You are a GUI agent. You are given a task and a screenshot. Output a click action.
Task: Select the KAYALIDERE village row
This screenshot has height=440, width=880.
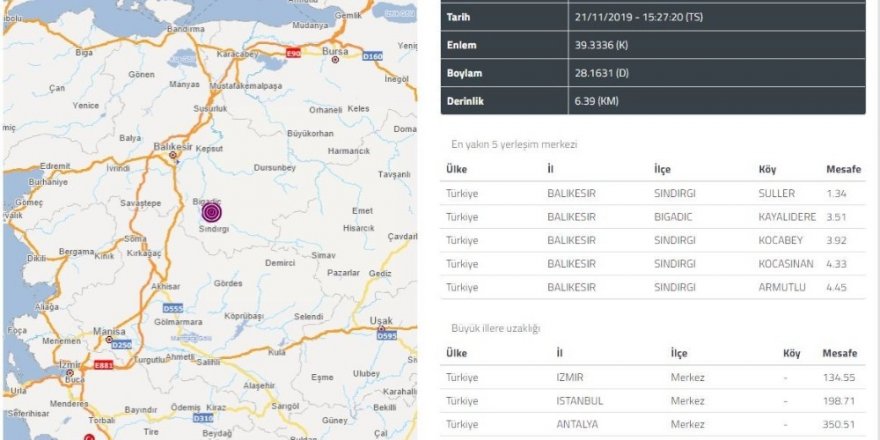[653, 216]
